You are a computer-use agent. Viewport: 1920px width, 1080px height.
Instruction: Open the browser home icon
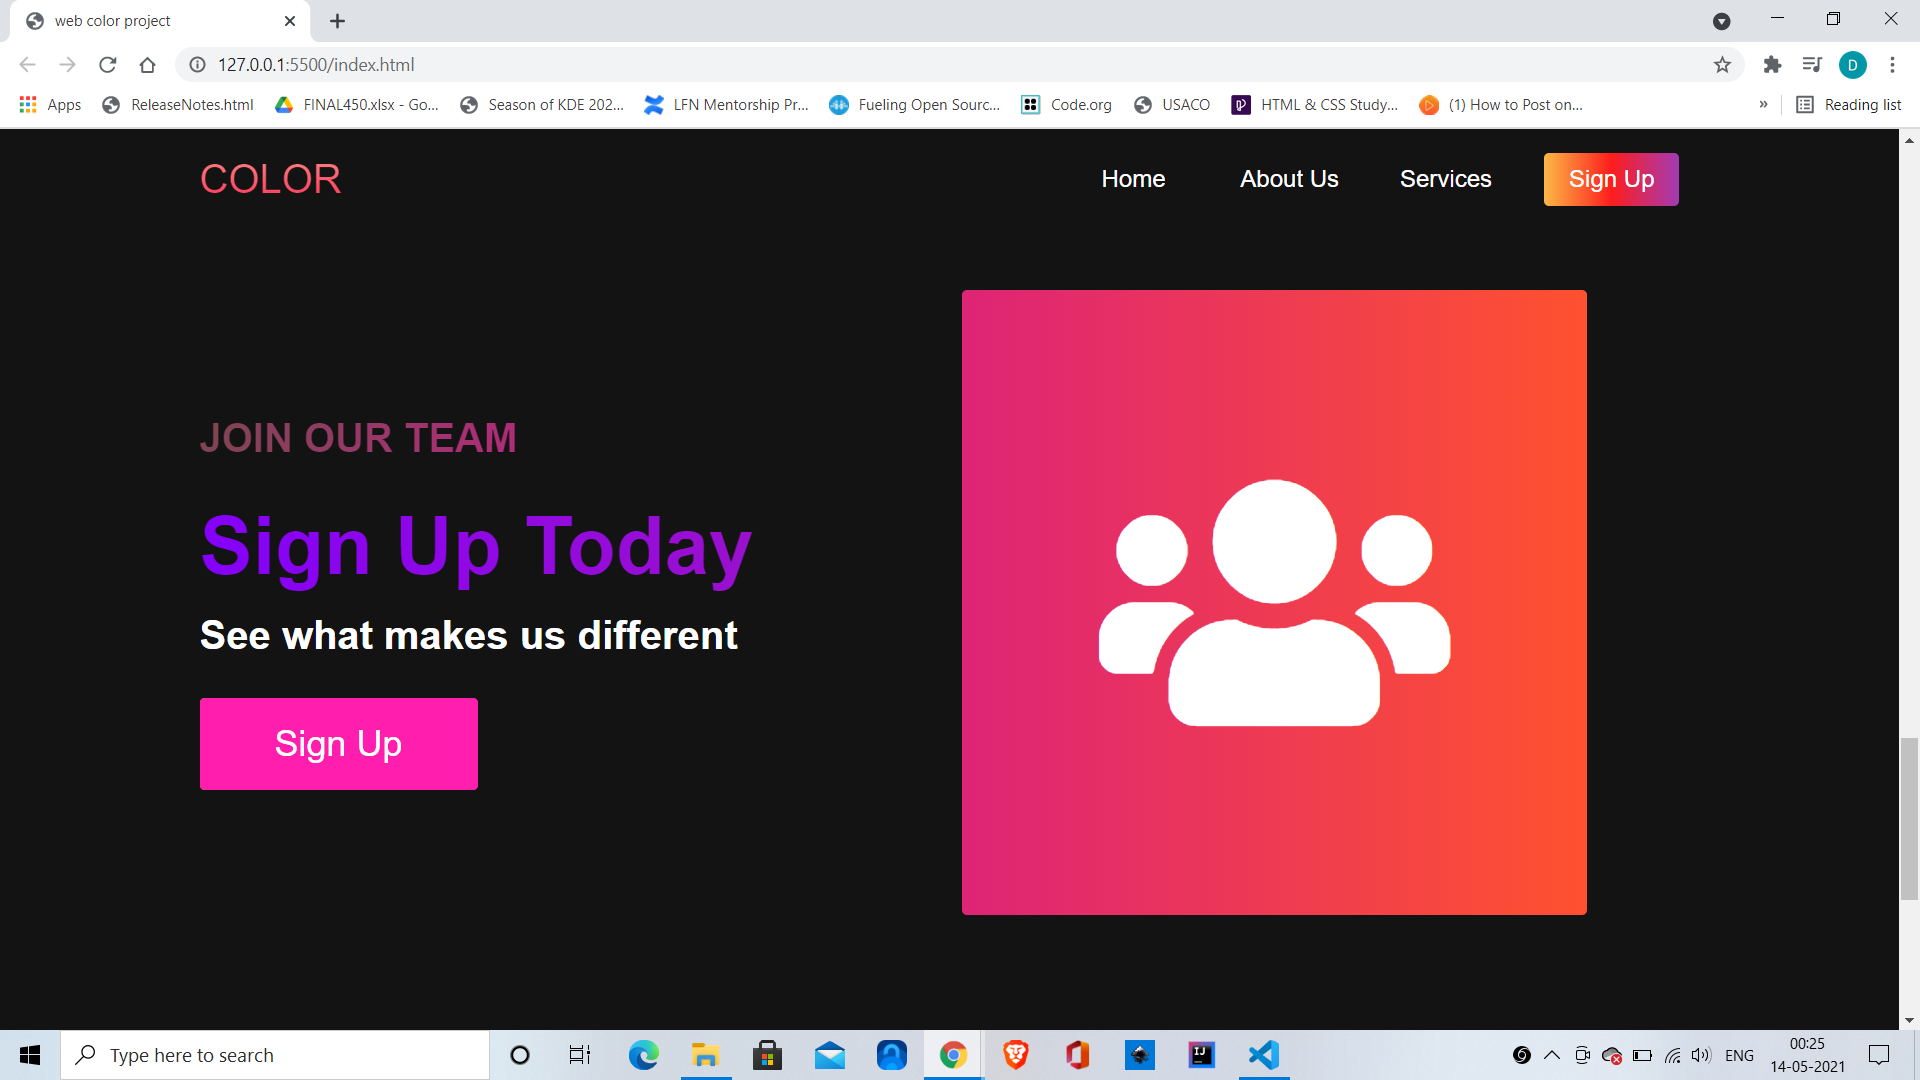click(147, 64)
